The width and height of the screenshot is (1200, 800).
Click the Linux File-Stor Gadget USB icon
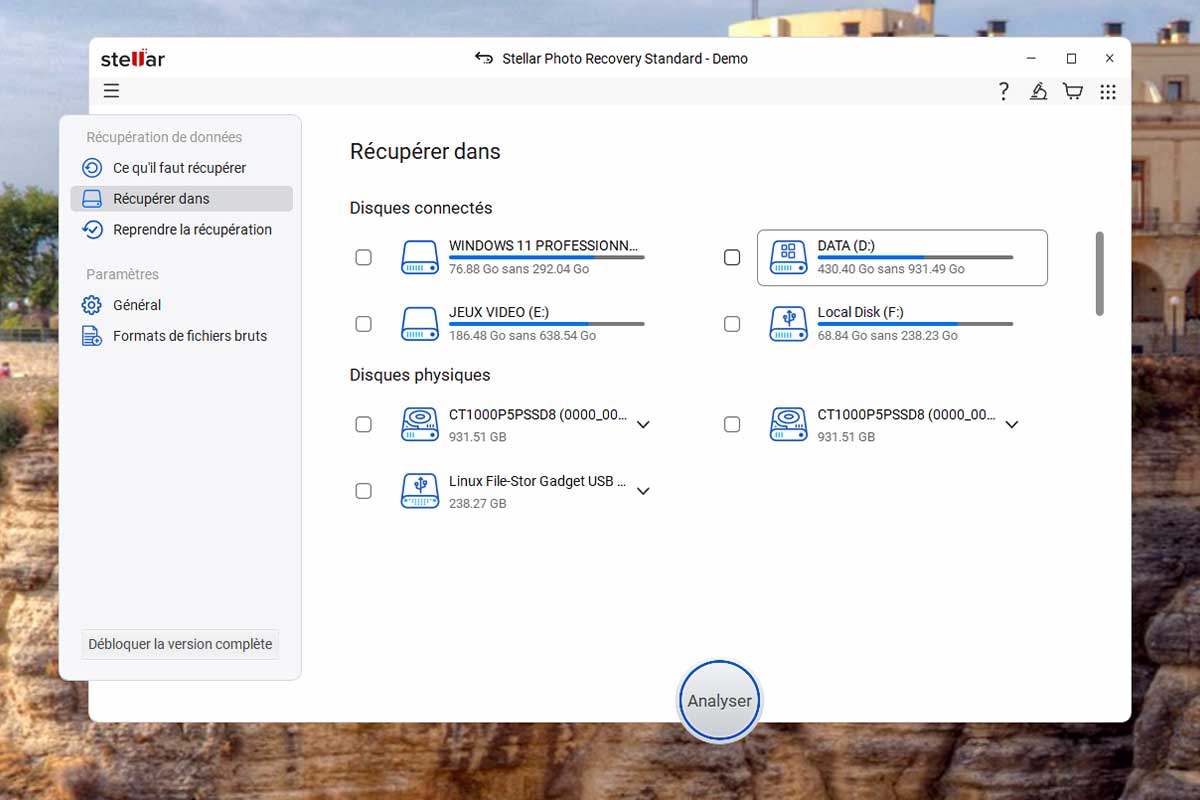420,491
